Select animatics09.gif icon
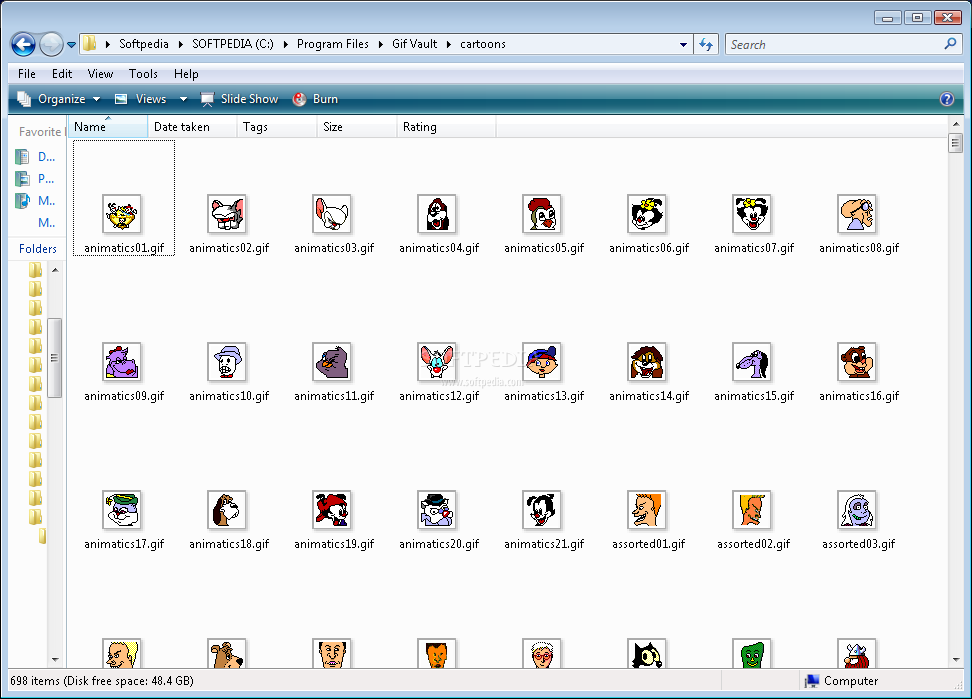Viewport: 972px width, 699px height. 122,362
